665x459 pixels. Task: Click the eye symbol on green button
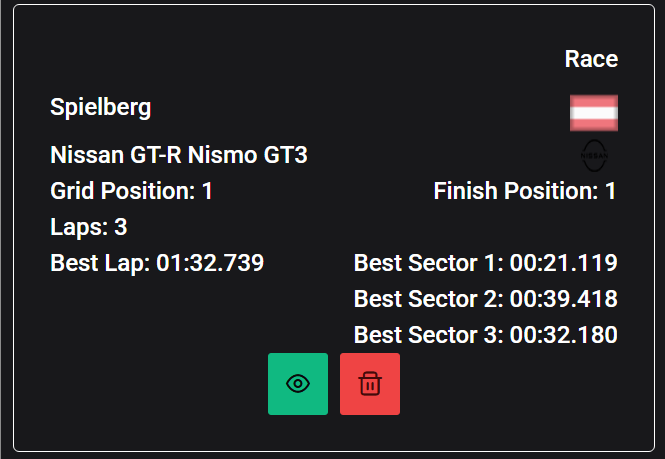click(298, 384)
